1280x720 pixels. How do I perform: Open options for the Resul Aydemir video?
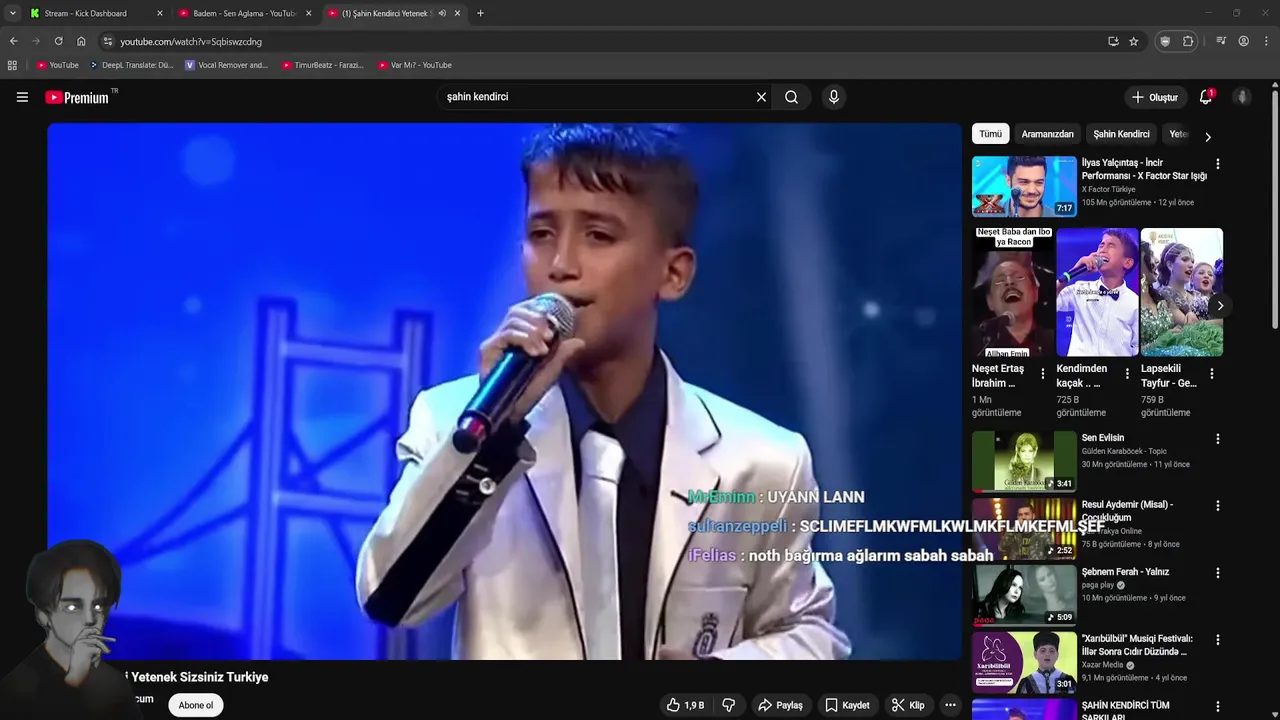[x=1217, y=506]
